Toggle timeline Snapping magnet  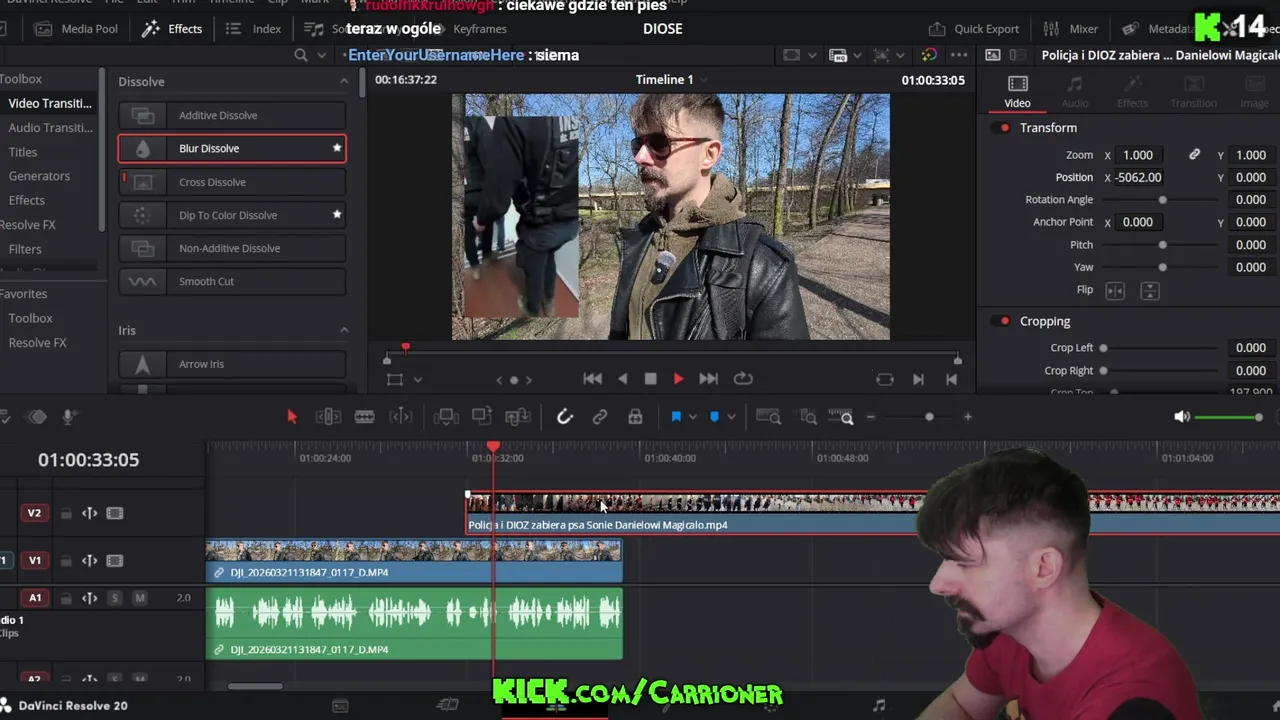click(565, 417)
